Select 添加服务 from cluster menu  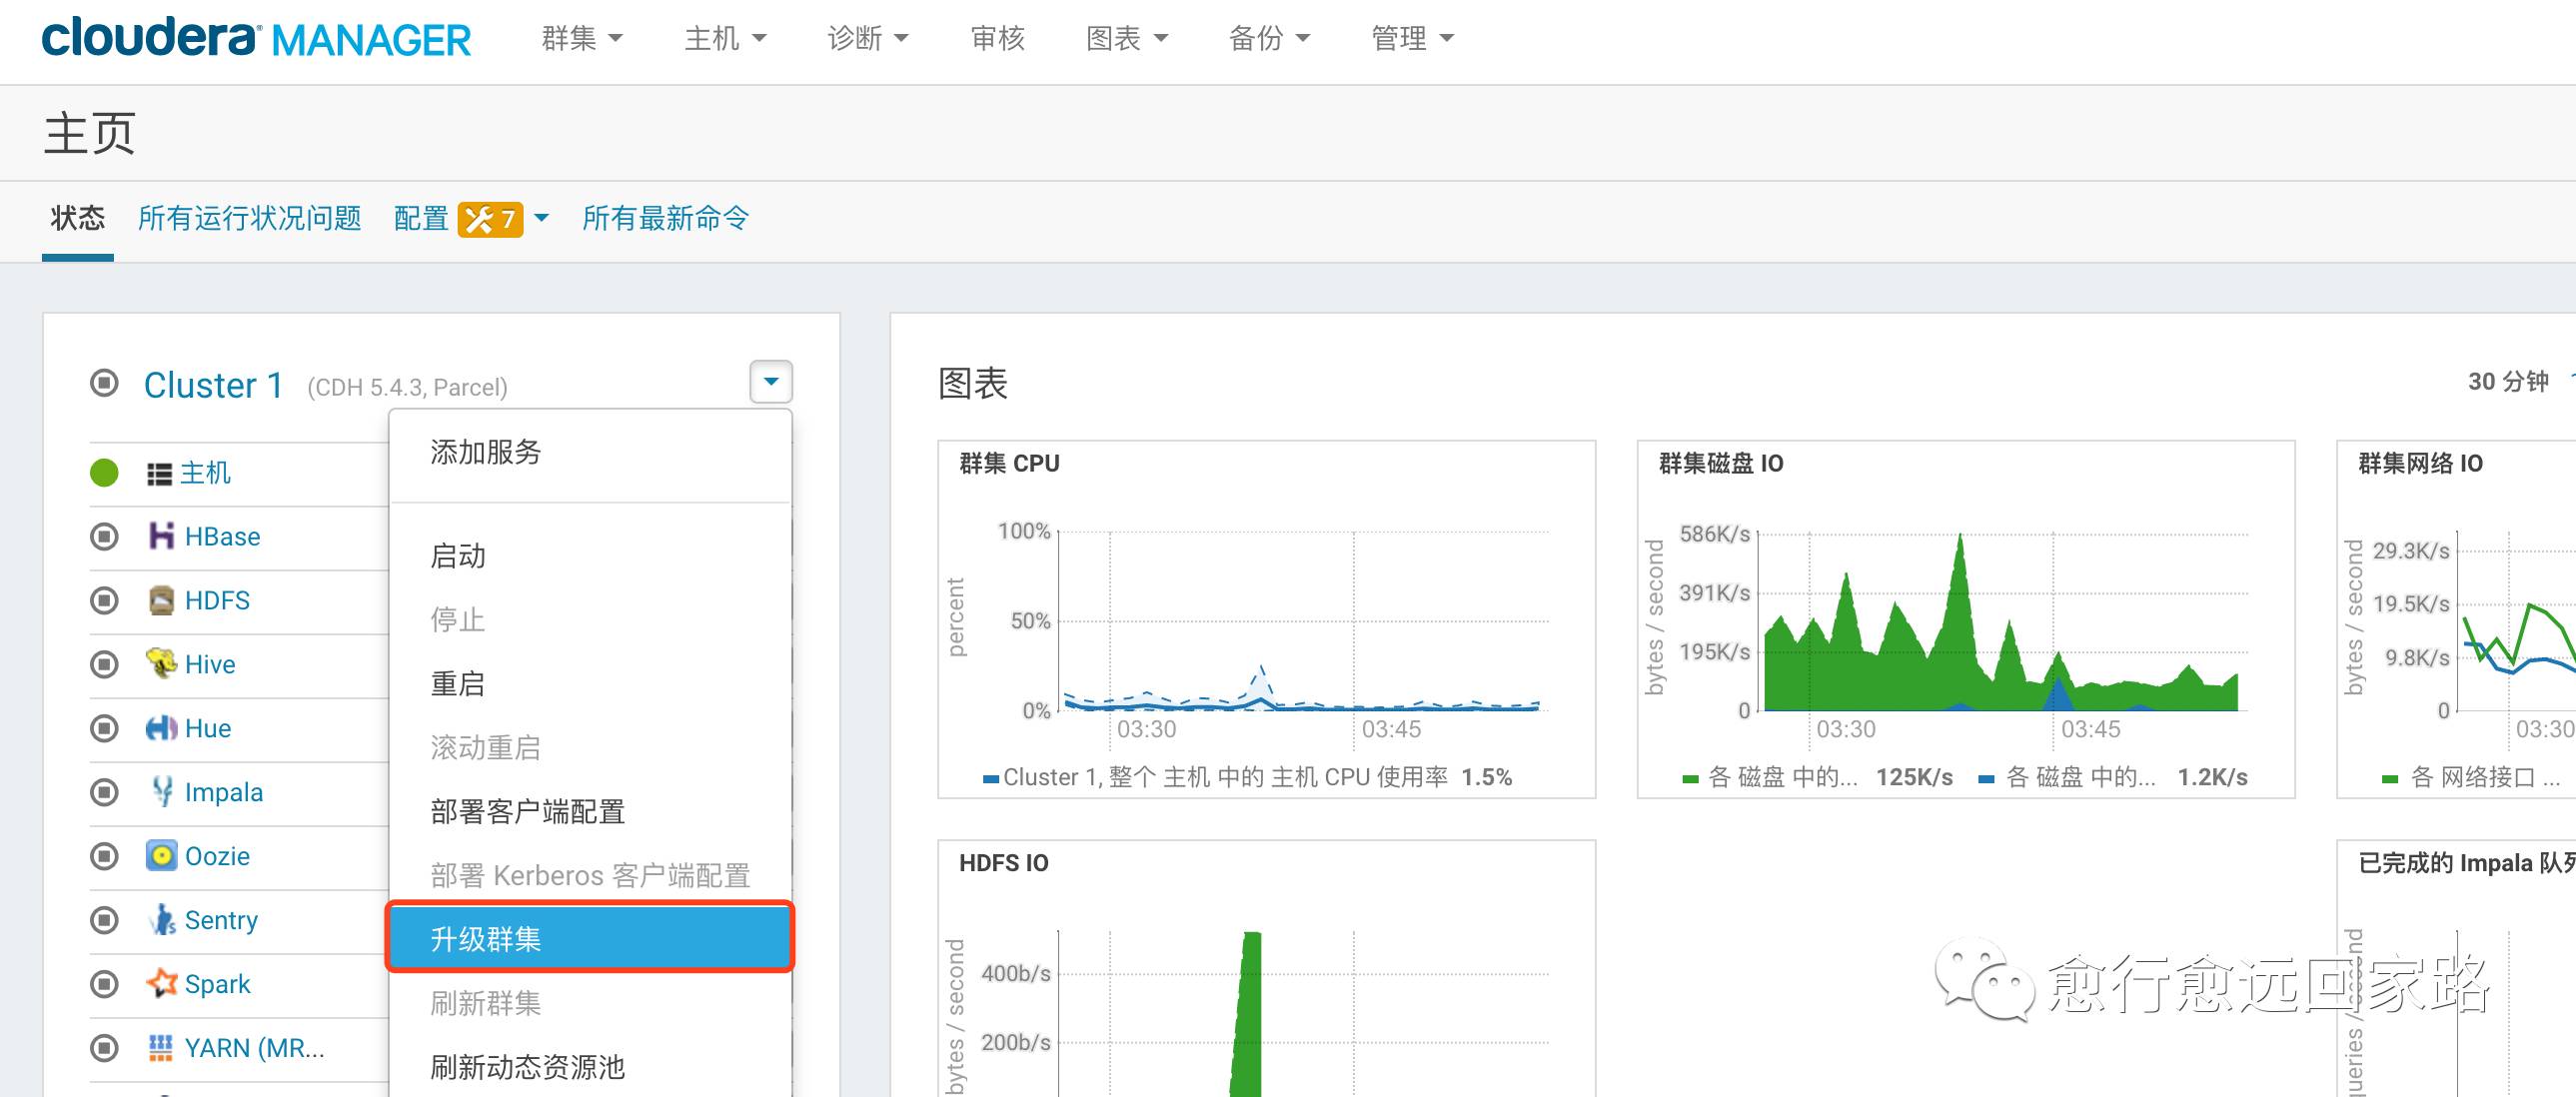[x=590, y=452]
